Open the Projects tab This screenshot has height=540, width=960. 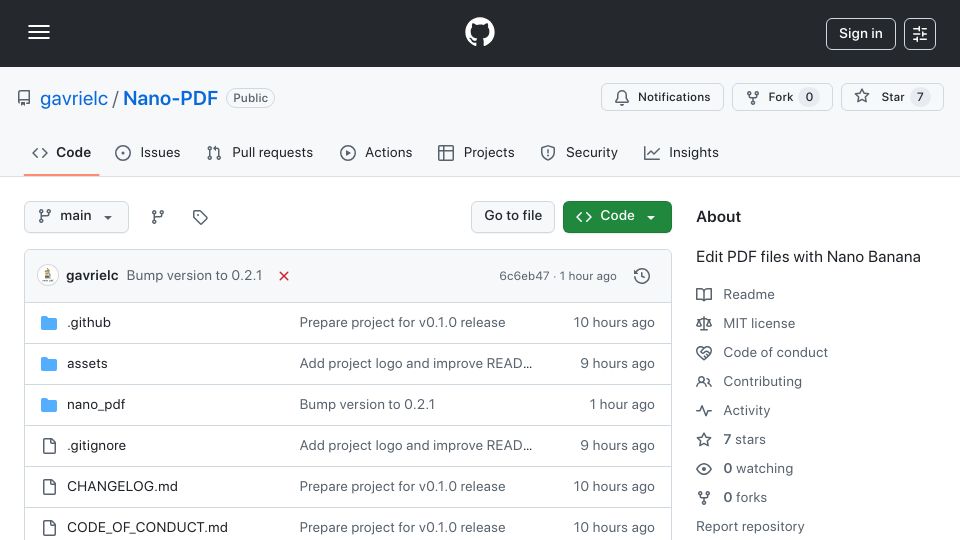476,152
